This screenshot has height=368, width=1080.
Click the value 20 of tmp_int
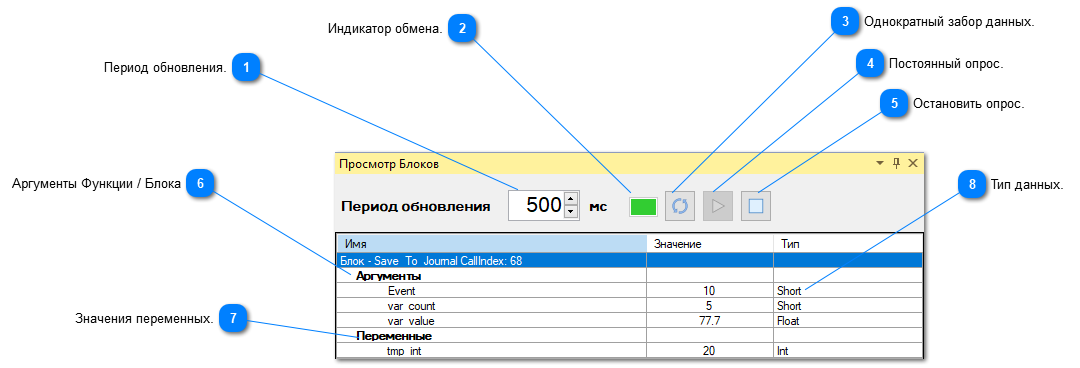709,351
